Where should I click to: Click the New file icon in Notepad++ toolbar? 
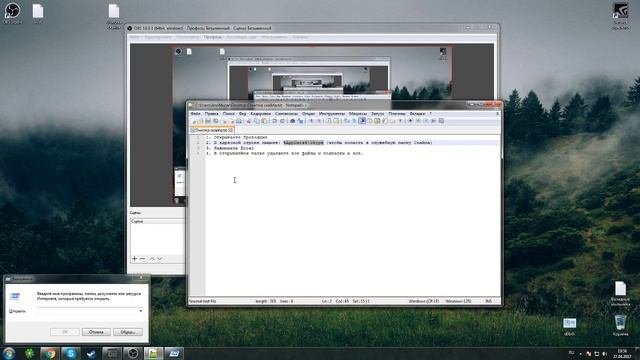(193, 121)
